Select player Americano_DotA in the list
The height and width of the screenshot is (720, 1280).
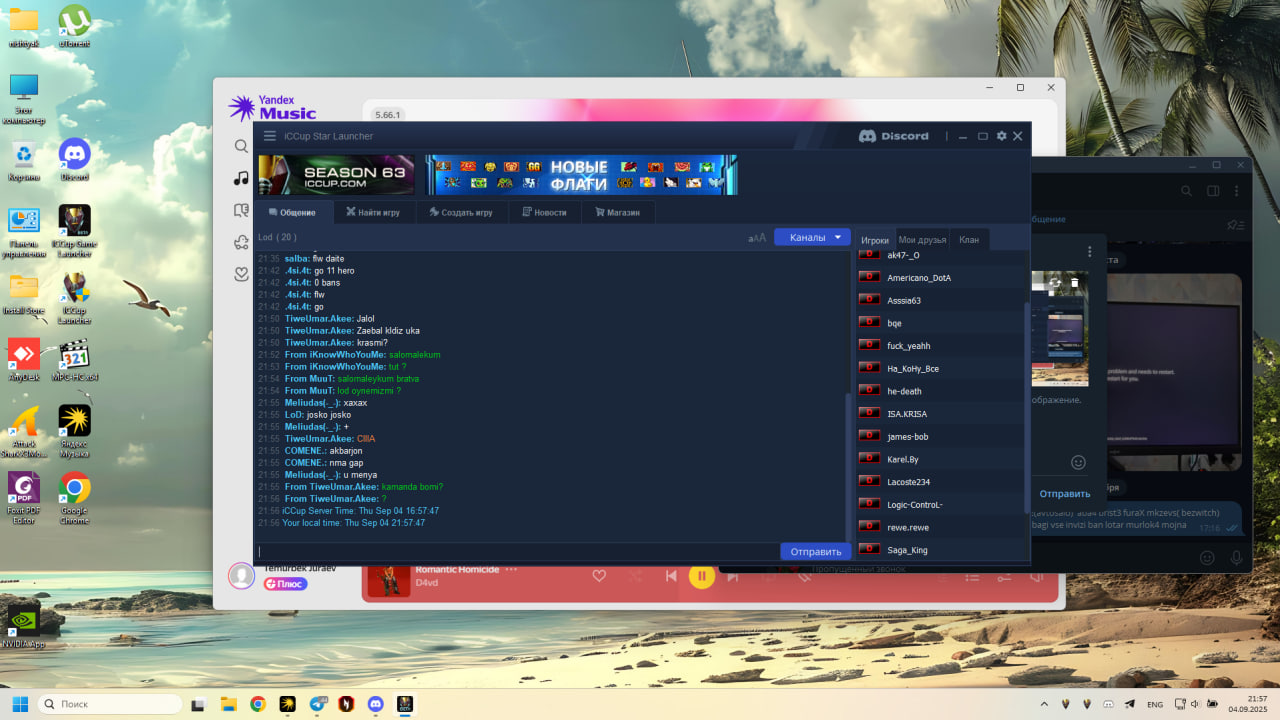coord(940,278)
